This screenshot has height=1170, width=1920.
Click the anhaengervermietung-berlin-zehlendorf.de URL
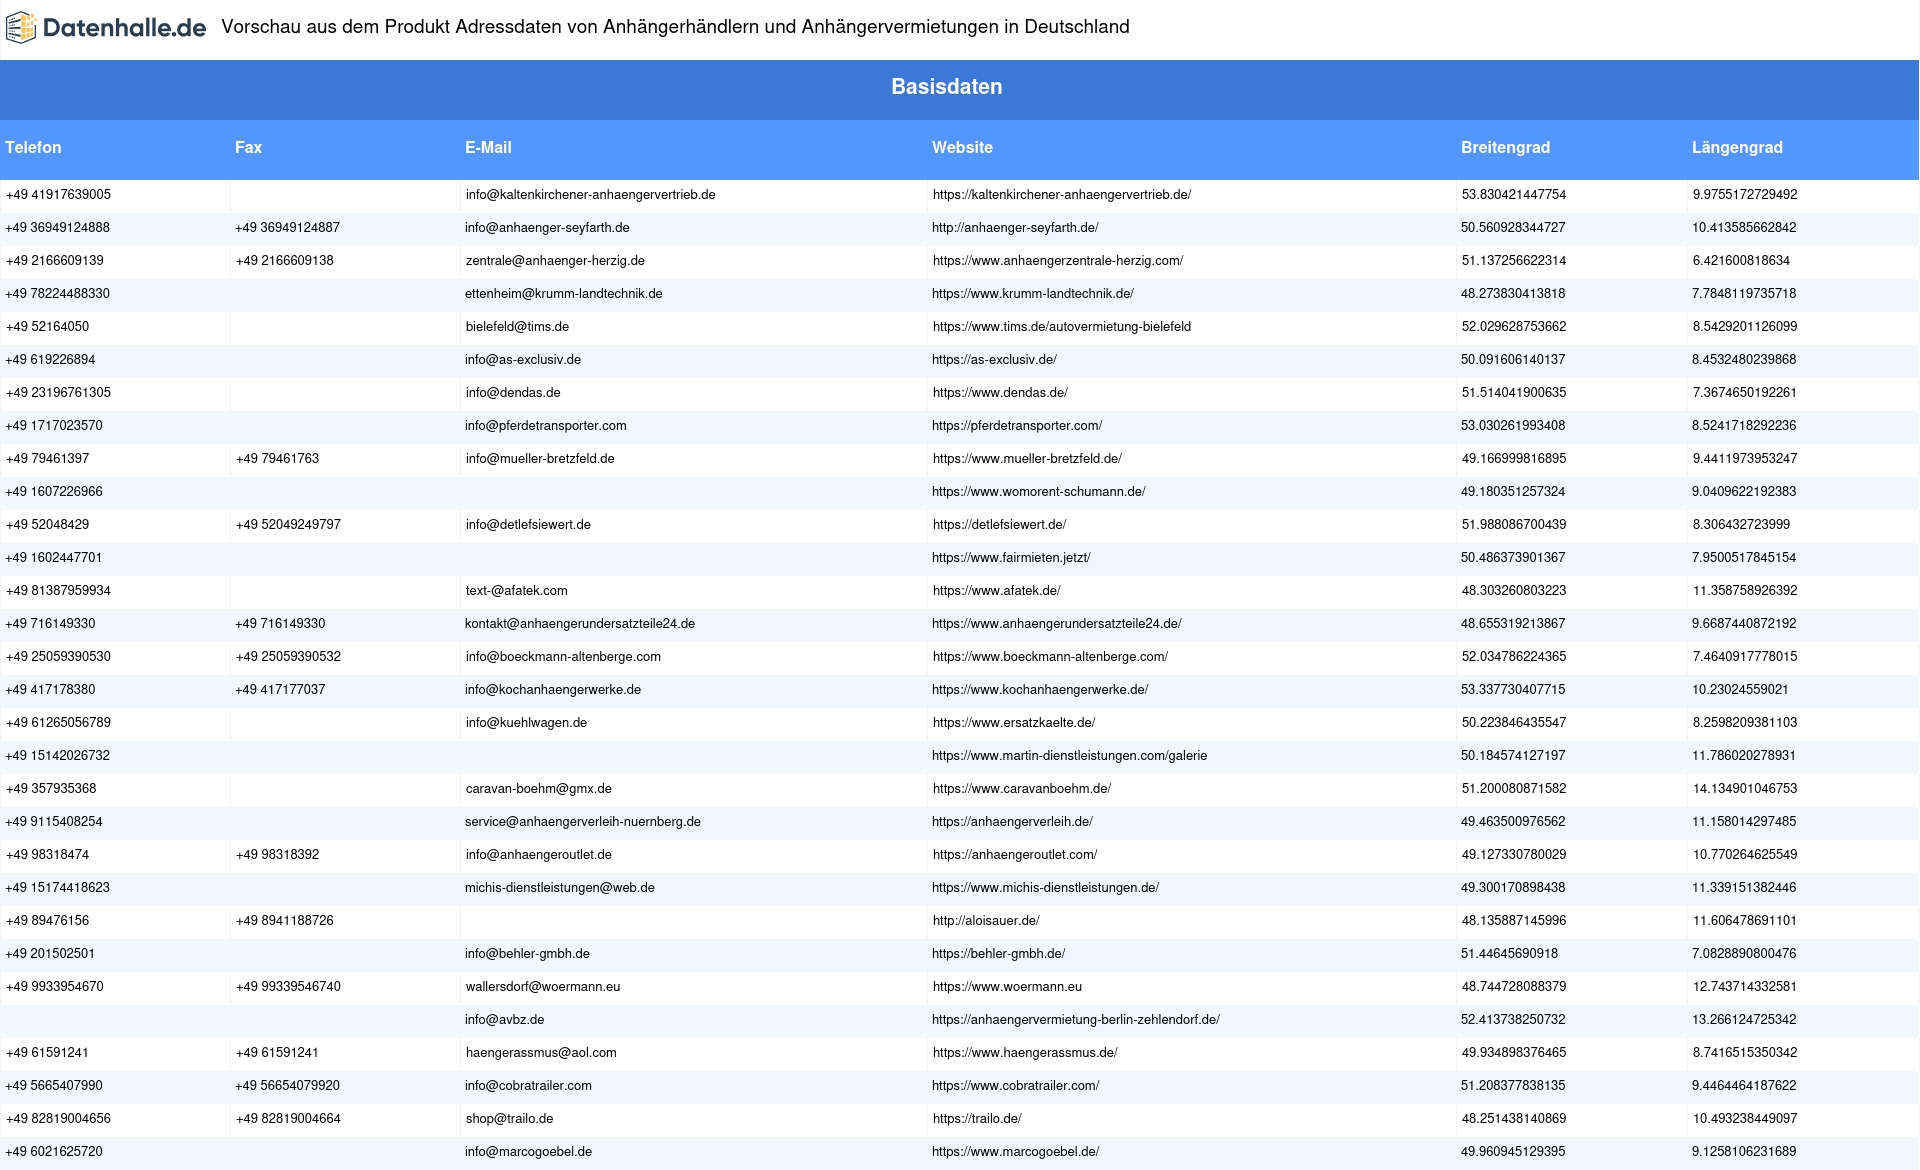point(1076,1020)
